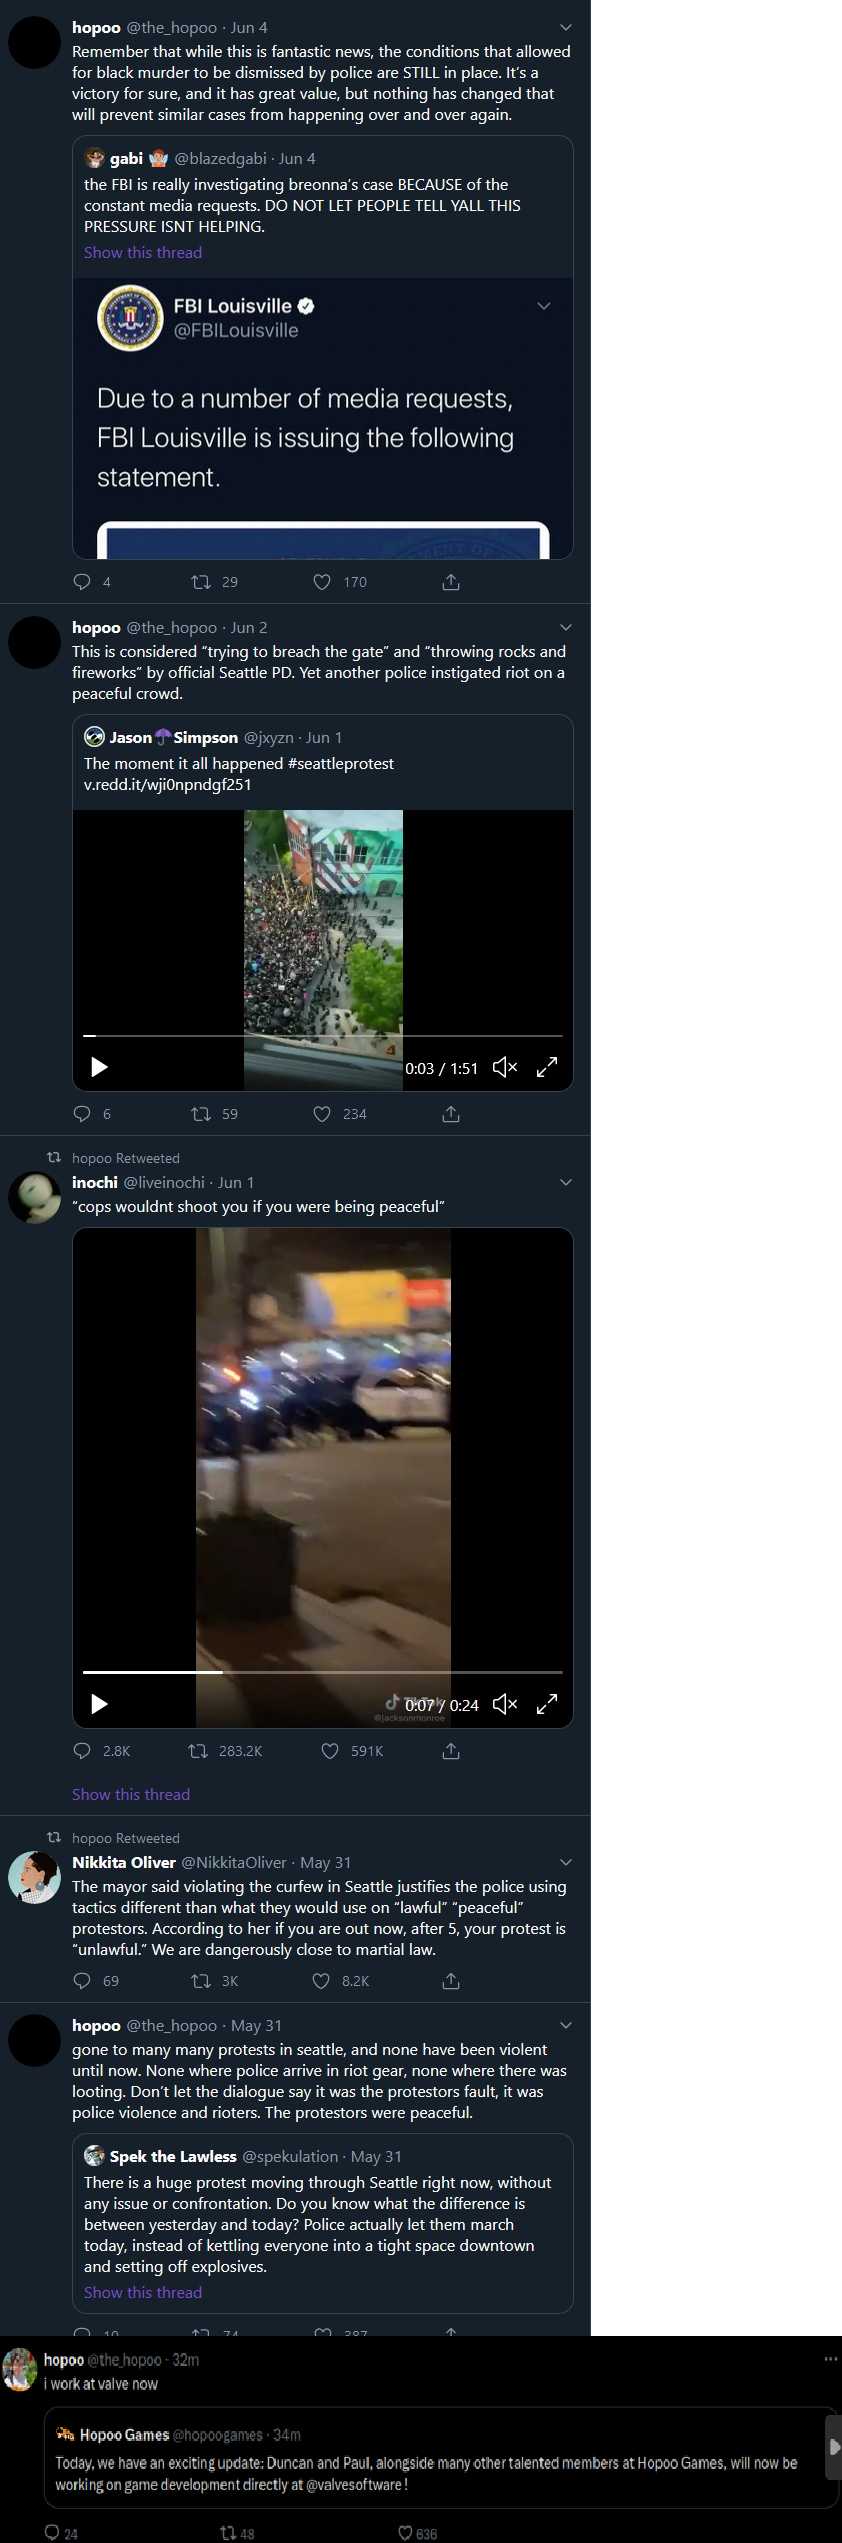The width and height of the screenshot is (842, 2543).
Task: Expand options chevron on inochi's tweet
Action: click(565, 1182)
